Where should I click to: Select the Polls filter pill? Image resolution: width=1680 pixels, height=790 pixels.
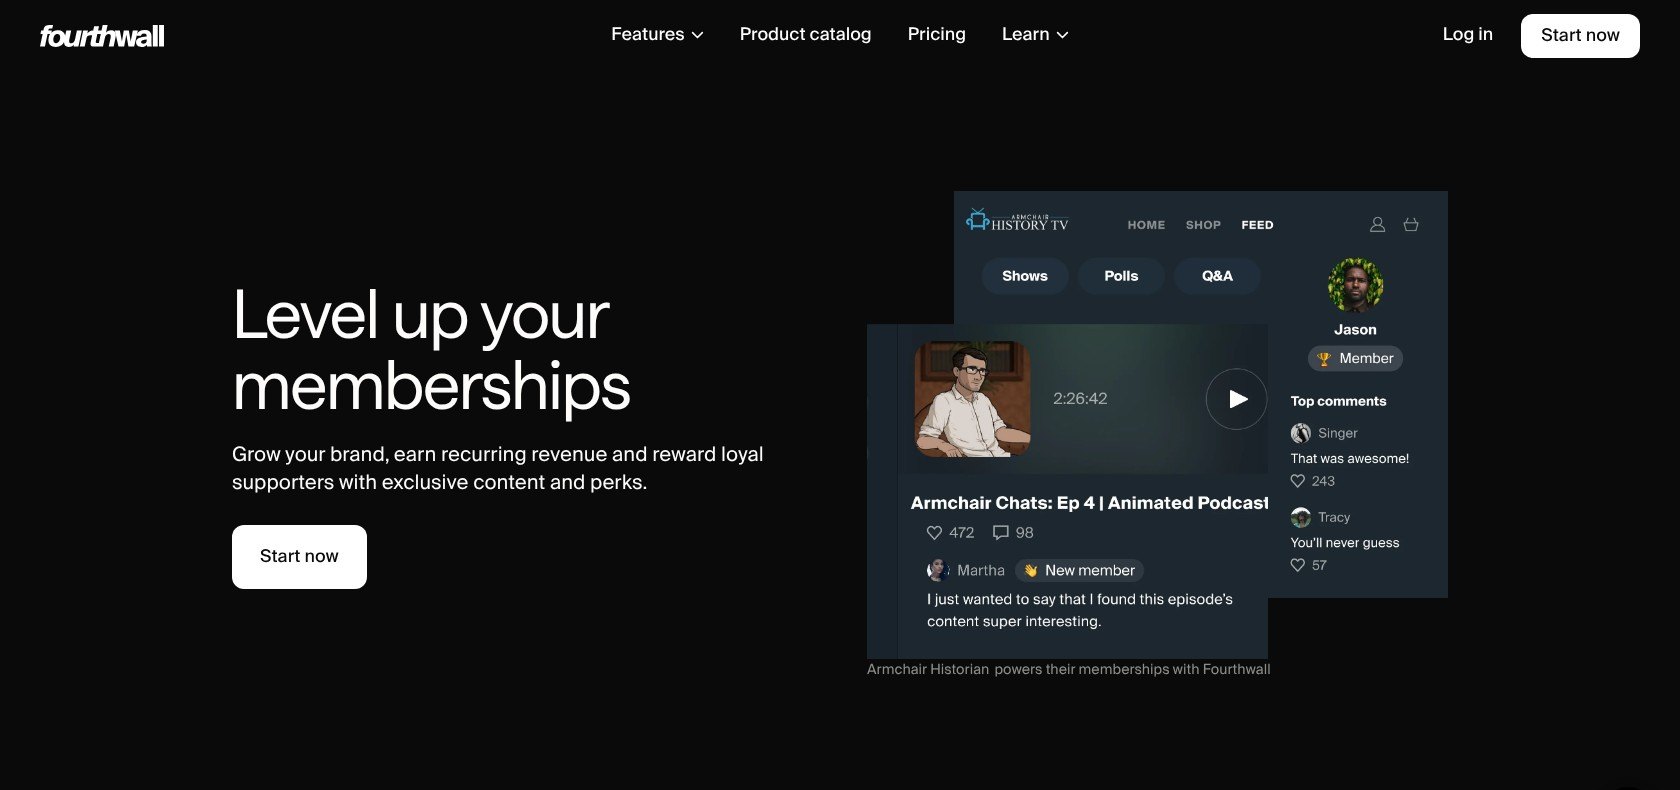1121,276
